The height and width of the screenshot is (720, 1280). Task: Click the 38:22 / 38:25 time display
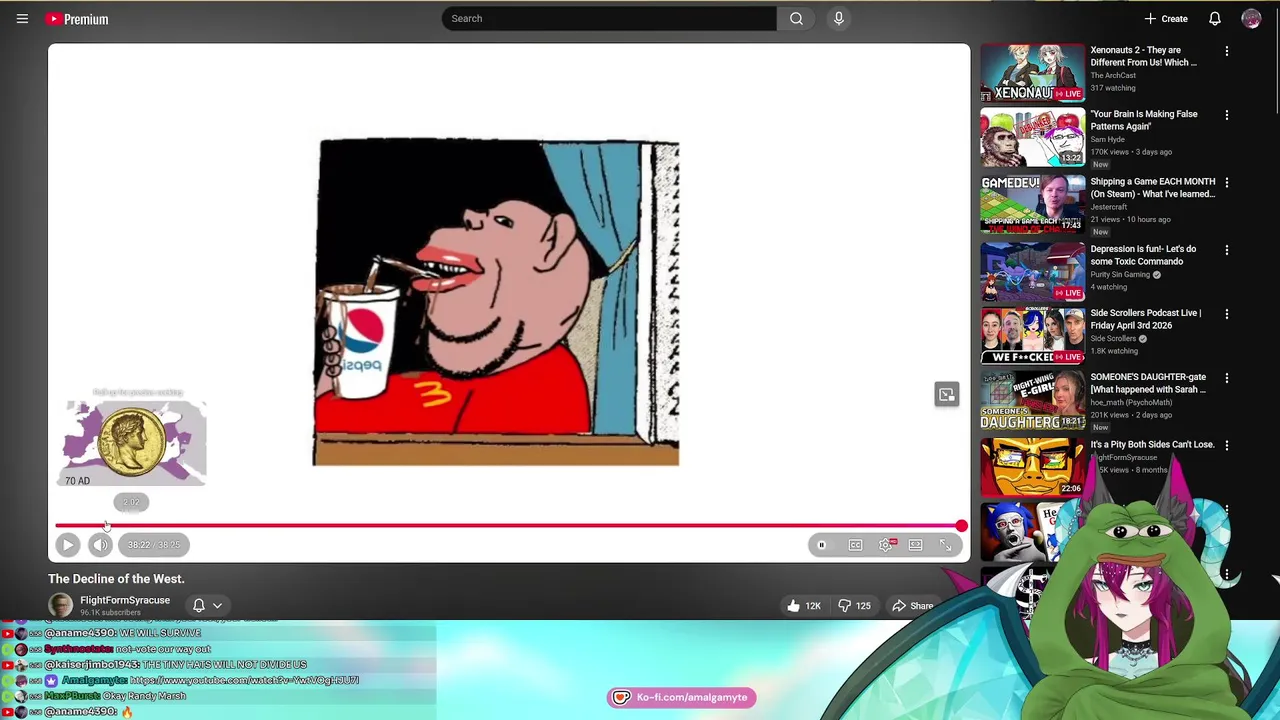point(154,545)
